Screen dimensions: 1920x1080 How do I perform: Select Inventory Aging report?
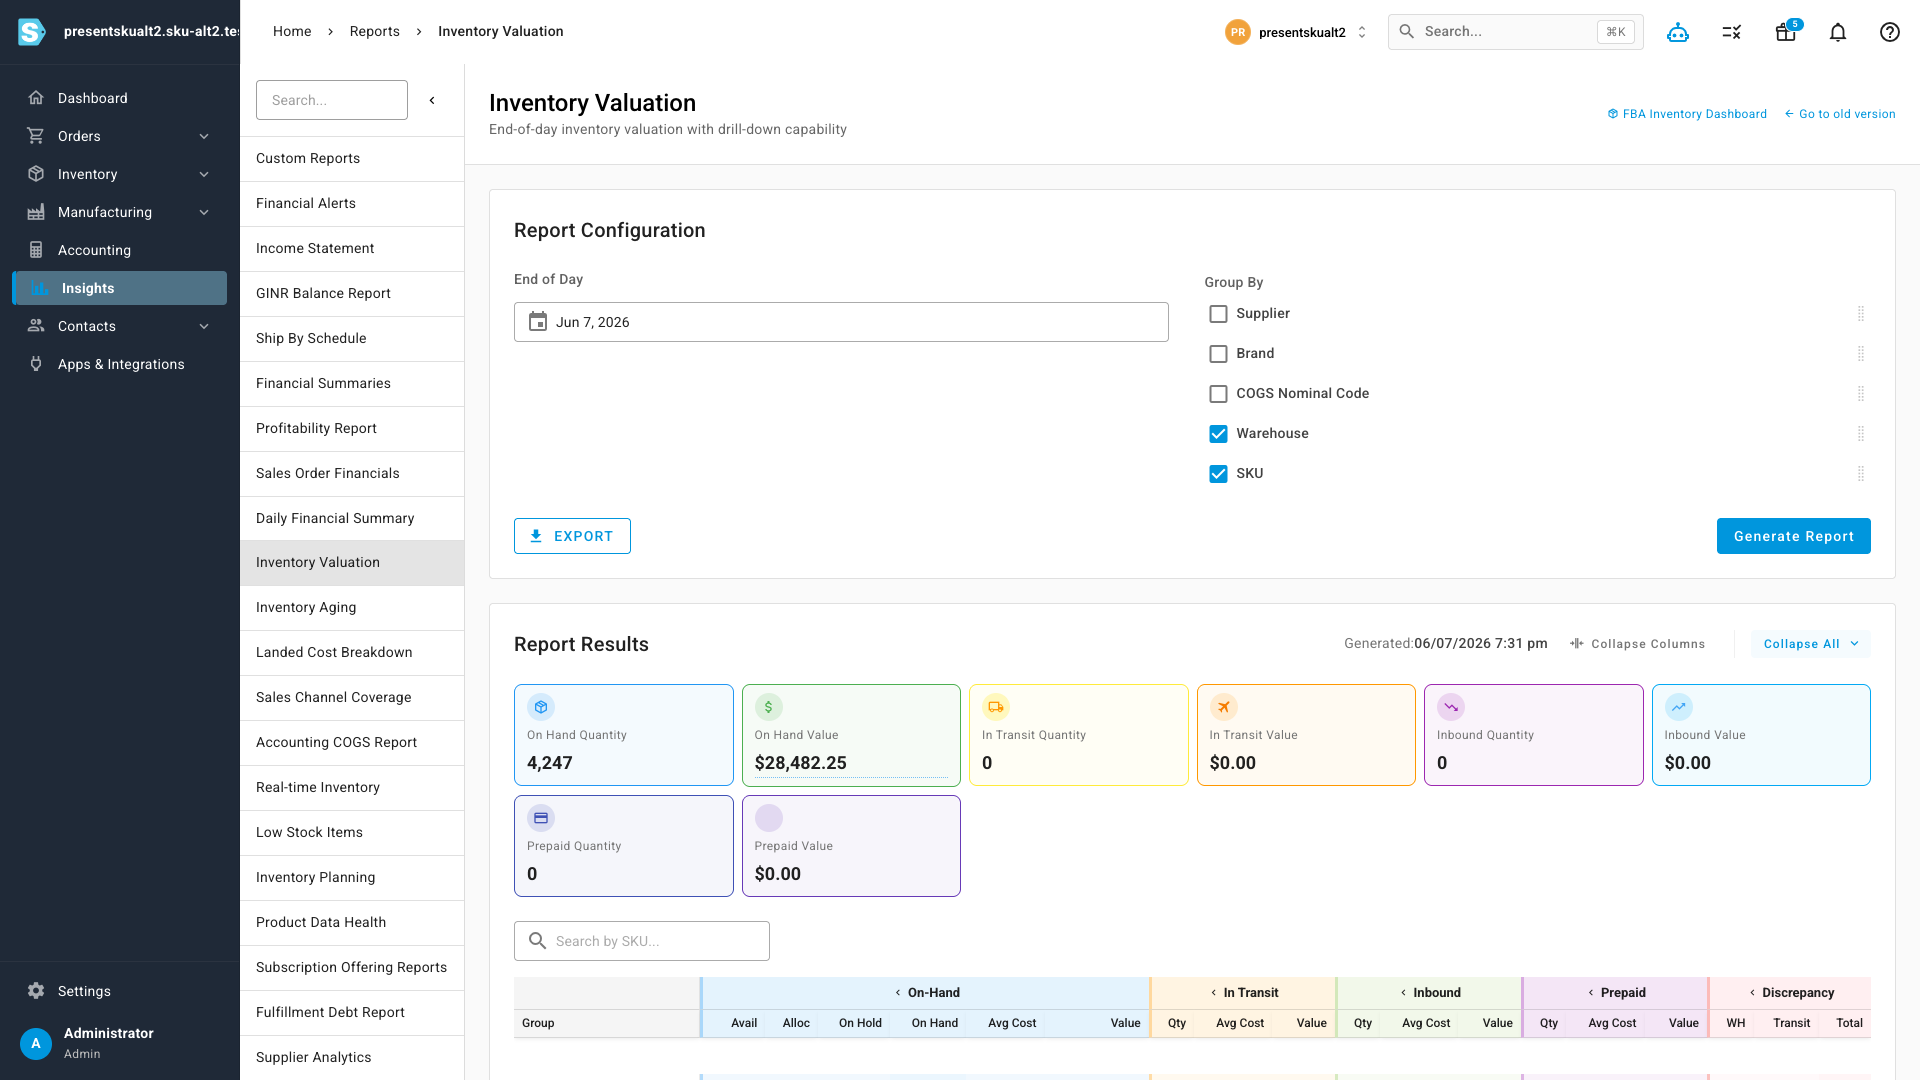tap(352, 608)
